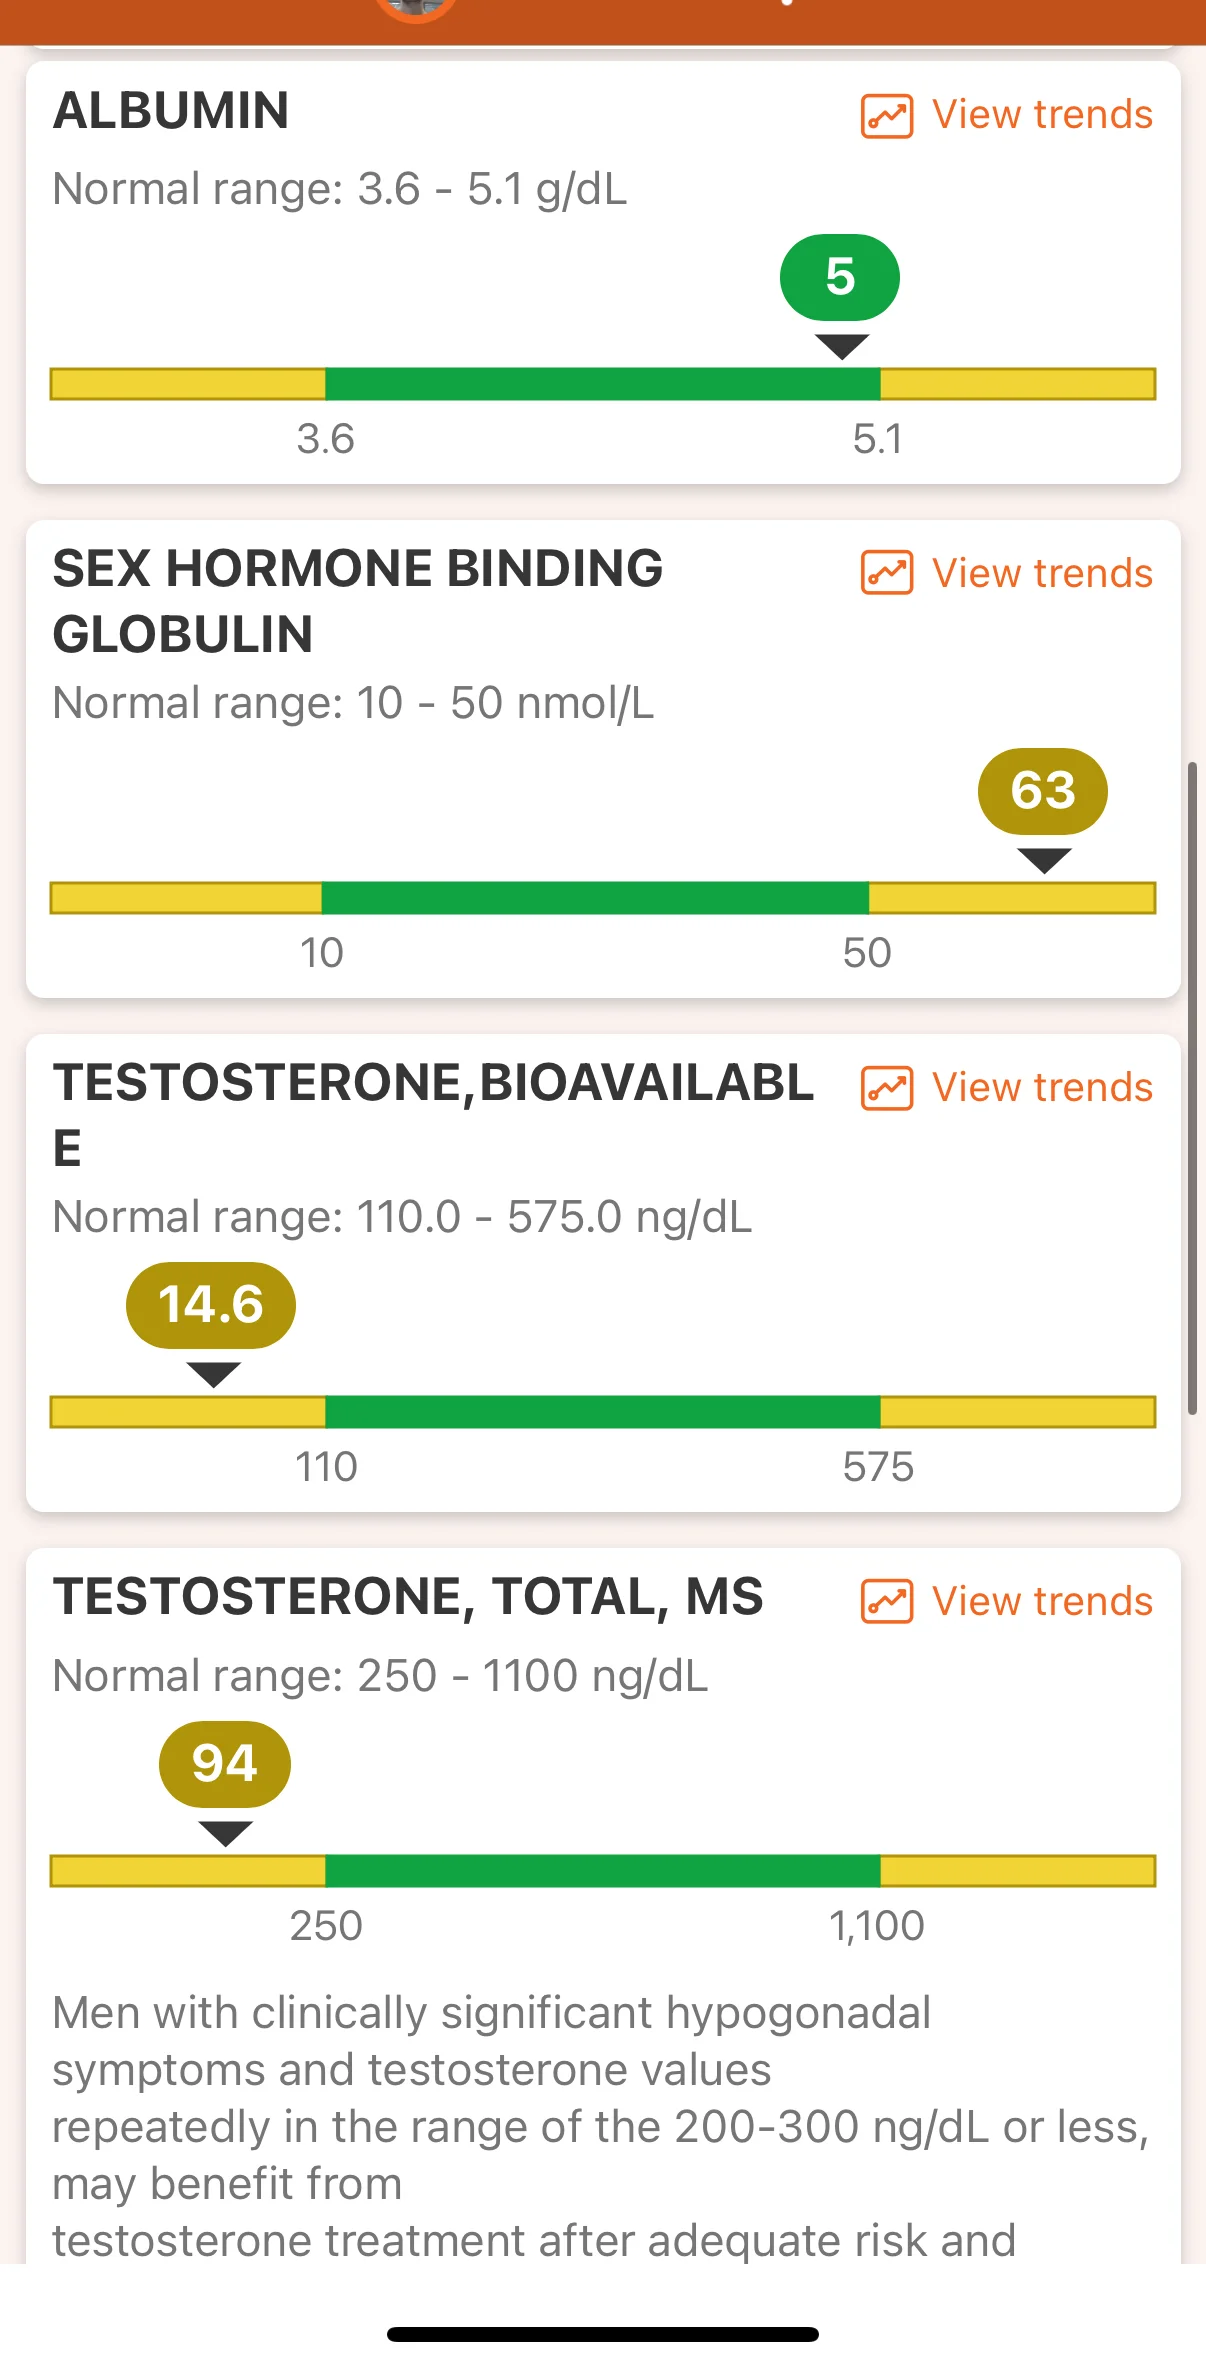1206x2366 pixels.
Task: Click the Albumin range bar green section
Action: [x=602, y=384]
